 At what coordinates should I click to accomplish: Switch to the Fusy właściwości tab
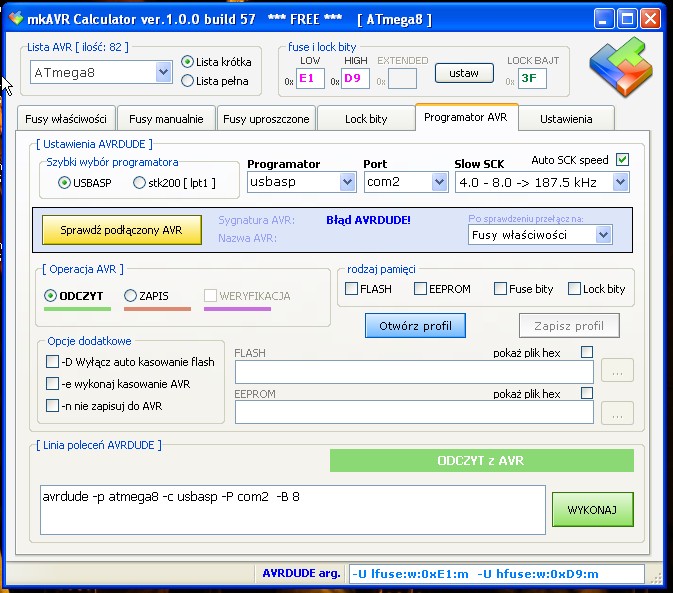(66, 119)
